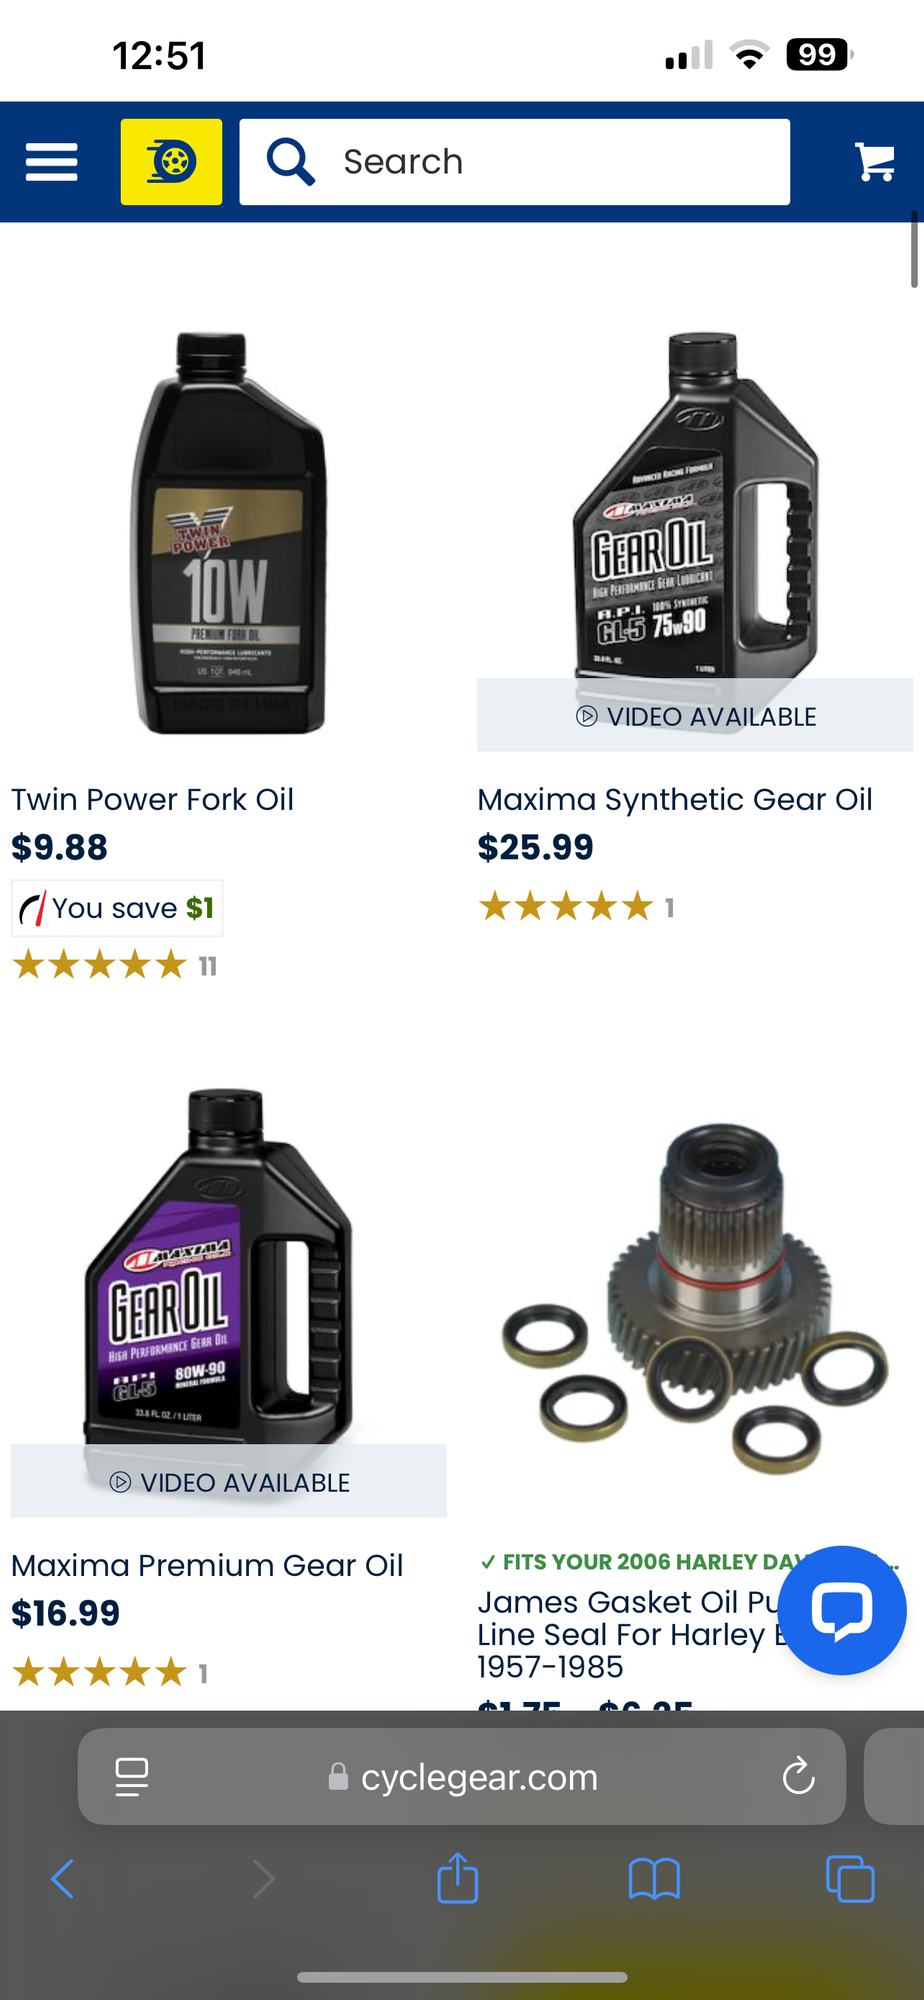The image size is (924, 2000).
Task: Open Safari bookmarks book icon
Action: (x=654, y=1879)
